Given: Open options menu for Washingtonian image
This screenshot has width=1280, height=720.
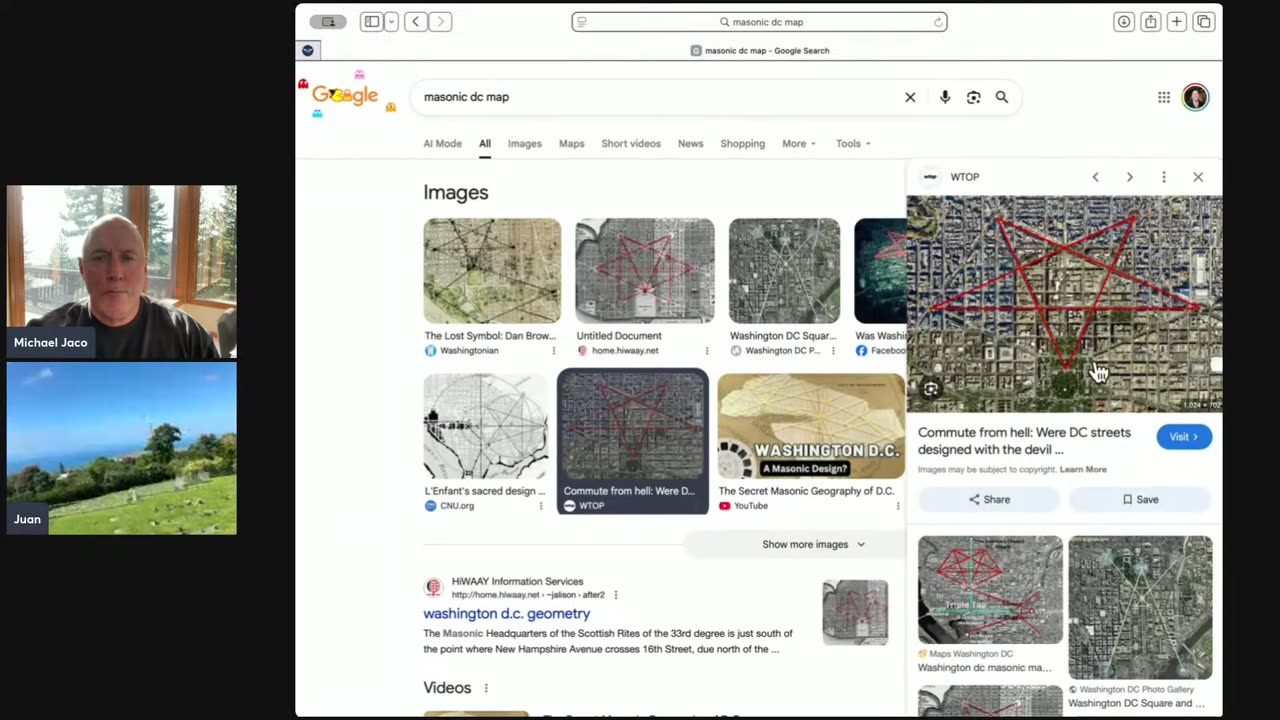Looking at the screenshot, I should [553, 351].
